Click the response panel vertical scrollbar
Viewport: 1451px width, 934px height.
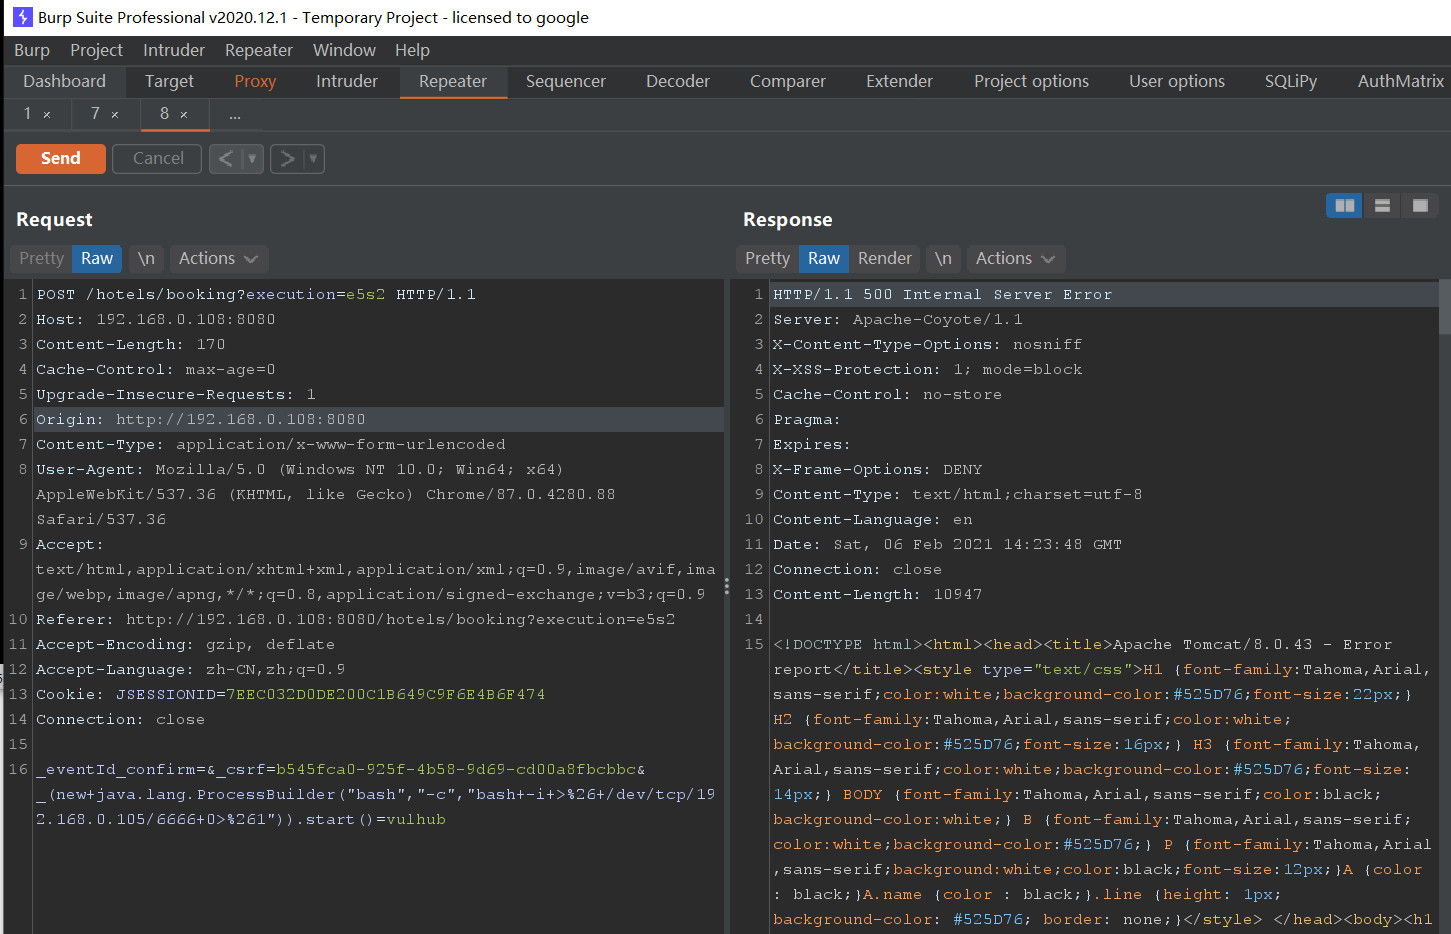pyautogui.click(x=1444, y=306)
